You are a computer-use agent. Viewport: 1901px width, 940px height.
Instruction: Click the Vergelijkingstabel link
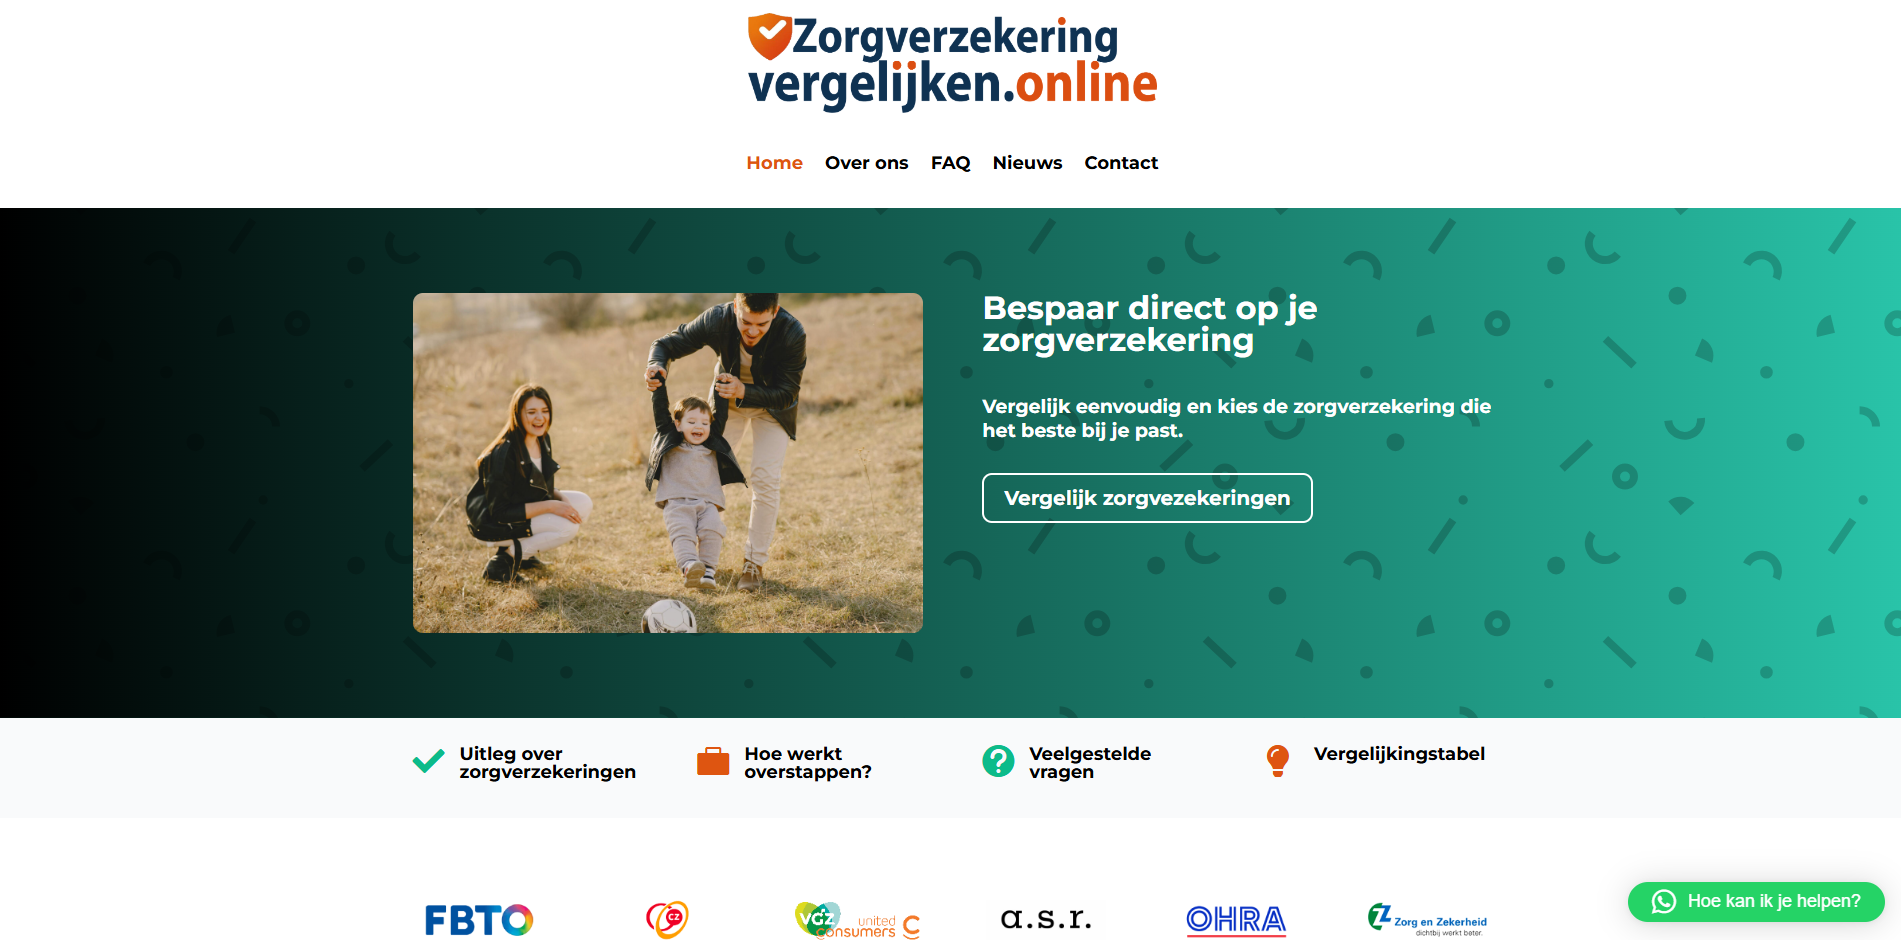pos(1399,754)
